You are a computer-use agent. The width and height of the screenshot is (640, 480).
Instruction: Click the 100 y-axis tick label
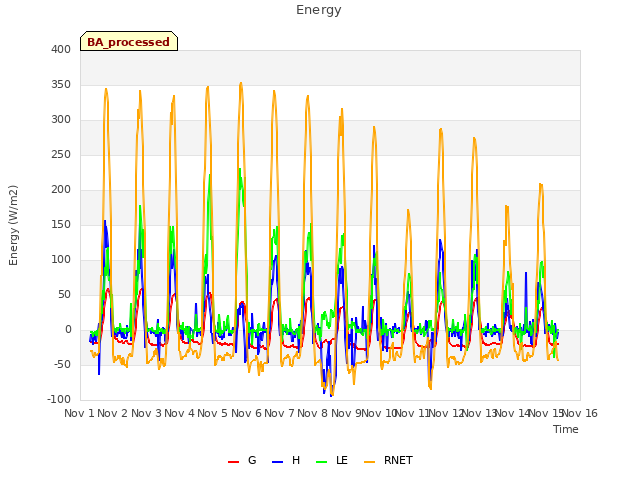pyautogui.click(x=61, y=260)
